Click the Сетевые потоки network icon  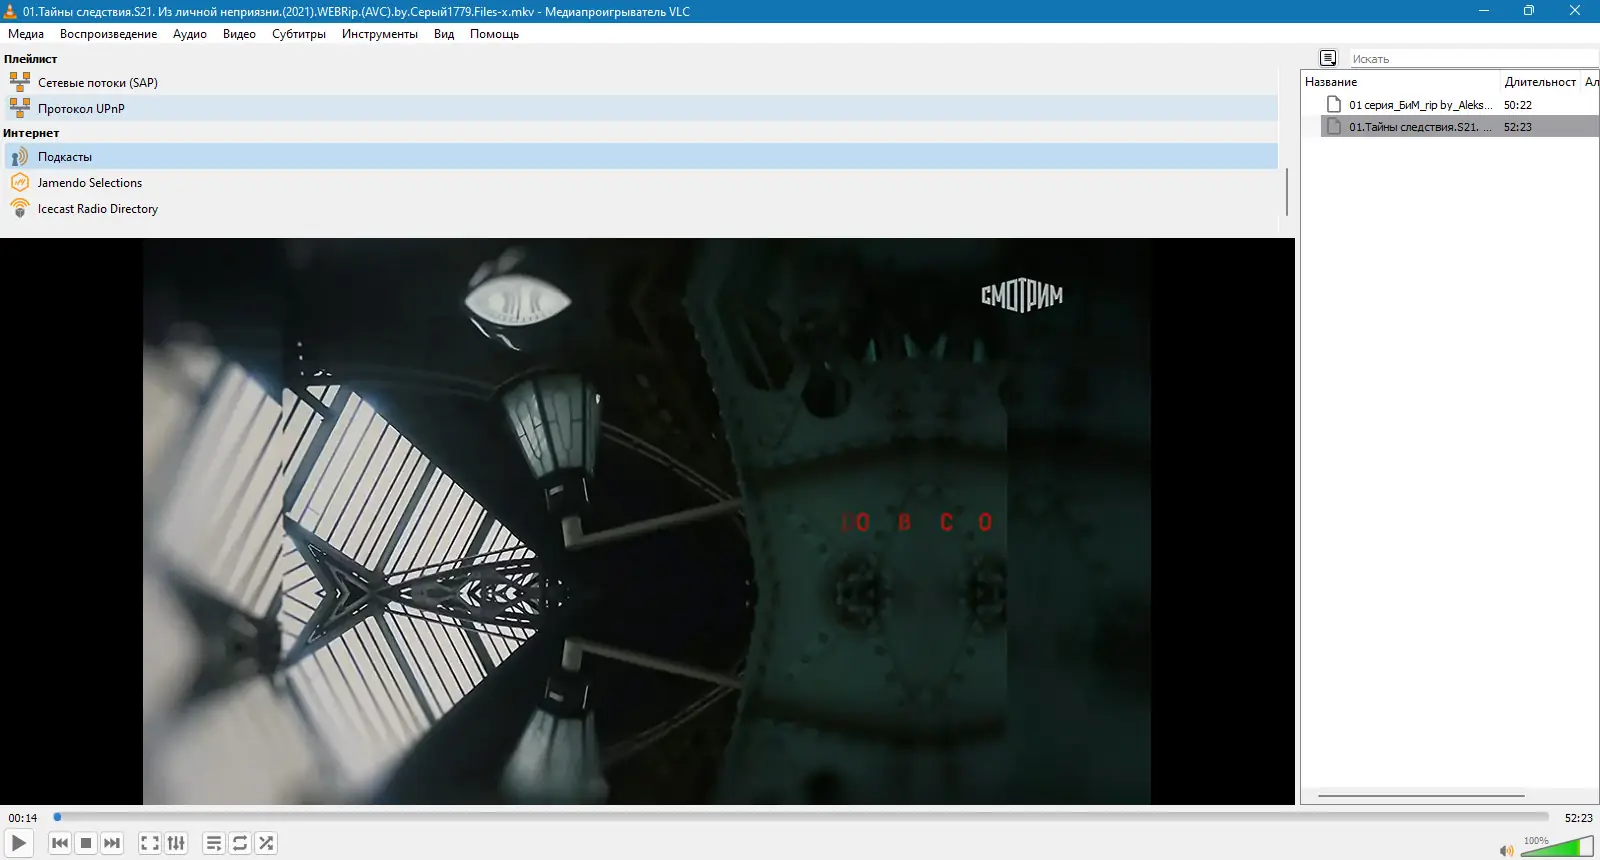click(x=20, y=82)
